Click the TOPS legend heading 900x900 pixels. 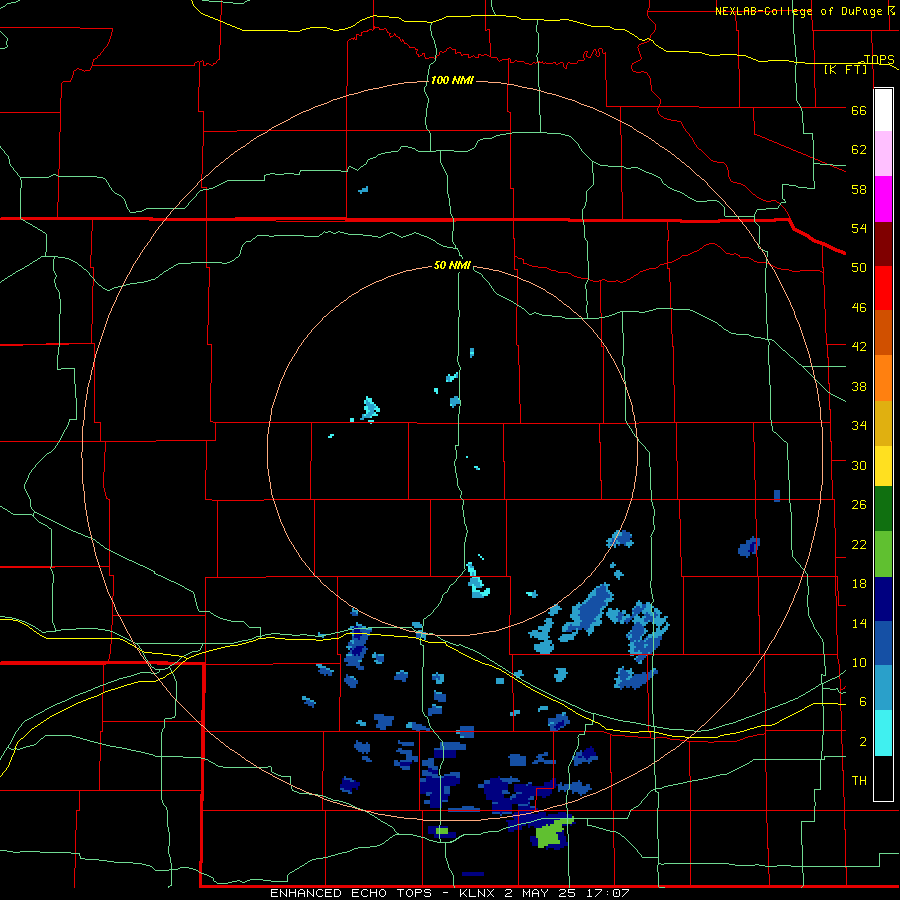pos(879,59)
